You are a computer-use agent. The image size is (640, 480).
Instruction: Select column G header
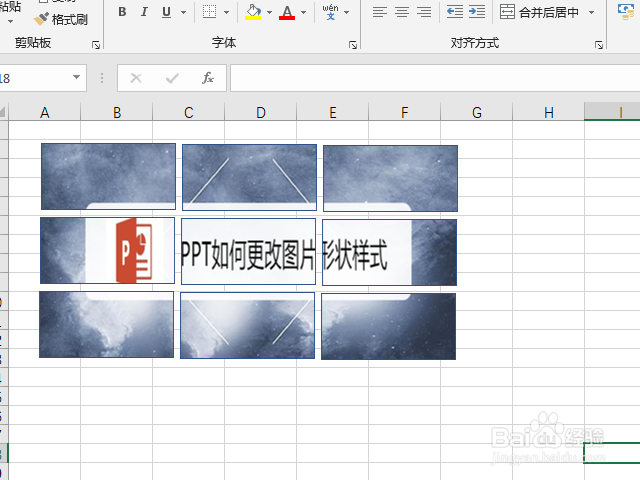point(477,112)
